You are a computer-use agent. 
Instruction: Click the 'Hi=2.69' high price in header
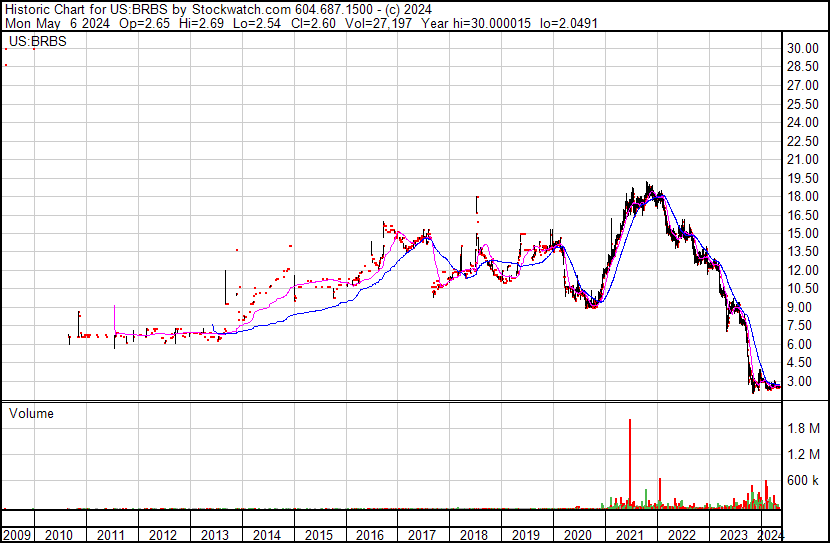coord(202,24)
